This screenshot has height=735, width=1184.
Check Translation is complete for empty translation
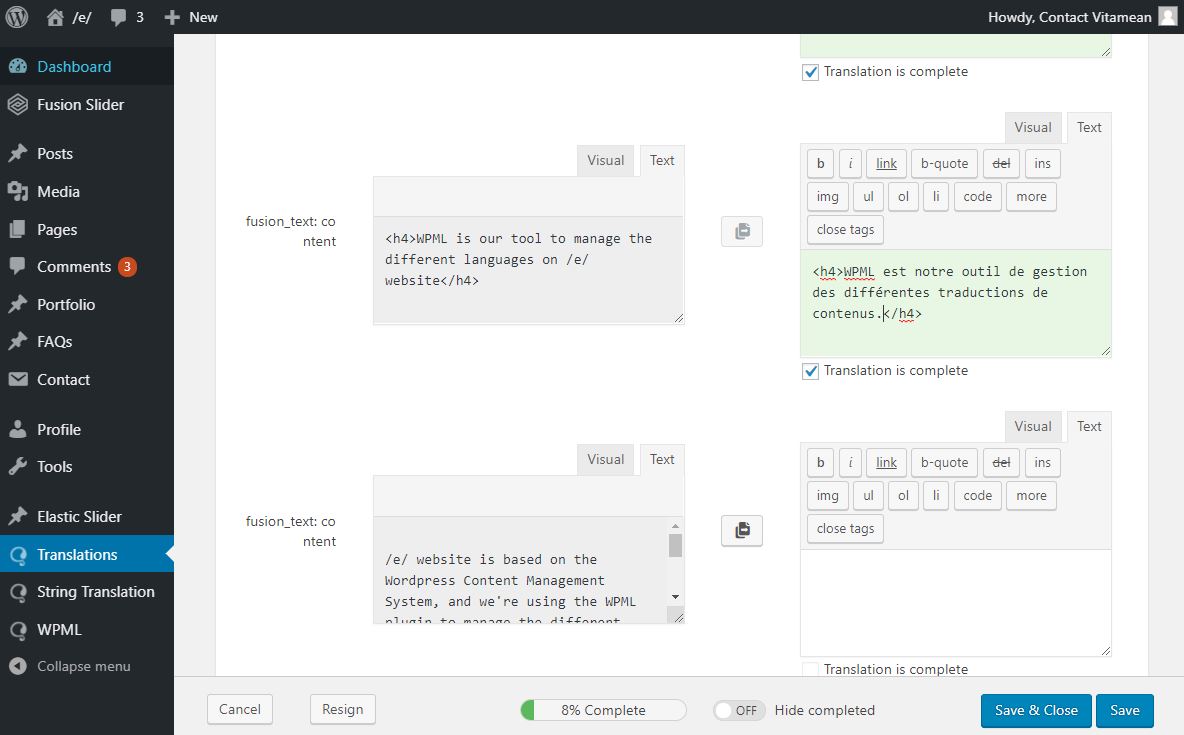810,670
